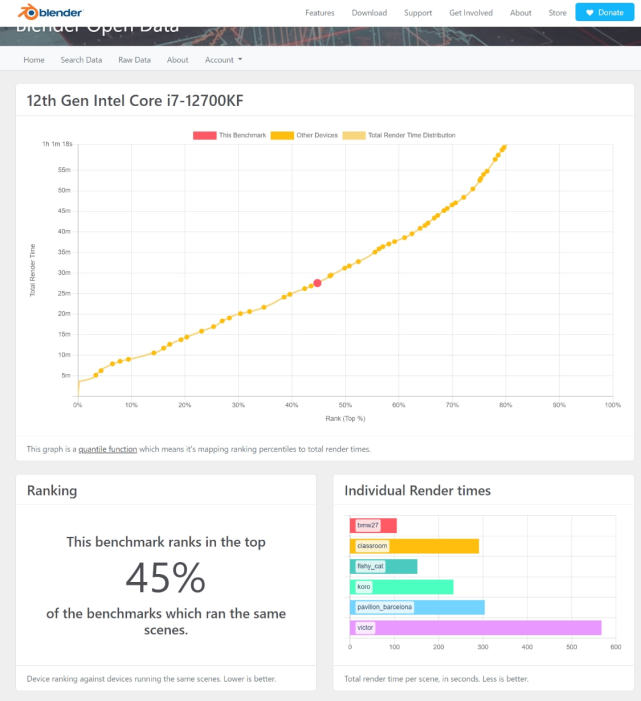Image resolution: width=641 pixels, height=701 pixels.
Task: Open the Raw Data tab
Action: 135,60
